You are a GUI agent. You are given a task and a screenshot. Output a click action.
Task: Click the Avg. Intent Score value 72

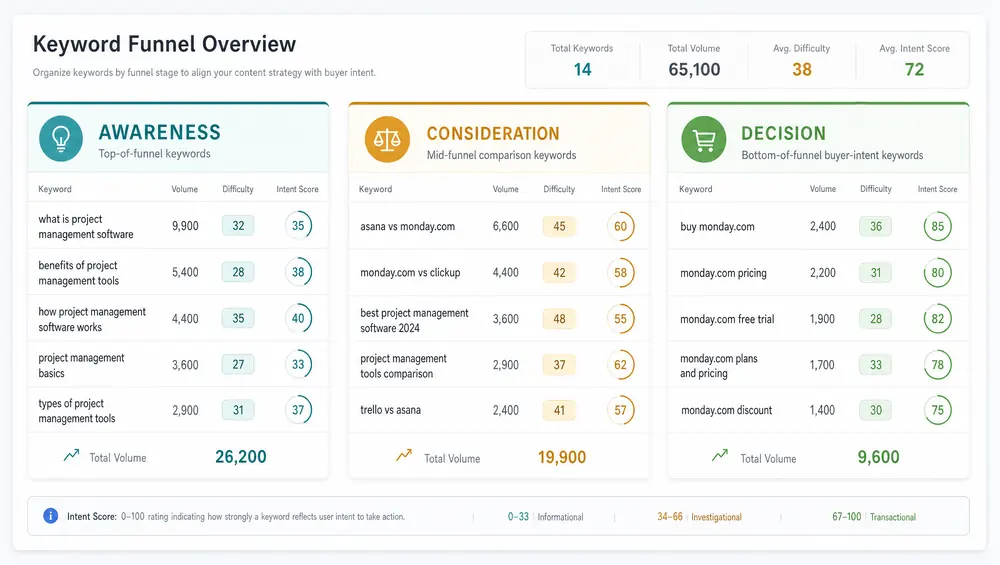[x=915, y=69]
